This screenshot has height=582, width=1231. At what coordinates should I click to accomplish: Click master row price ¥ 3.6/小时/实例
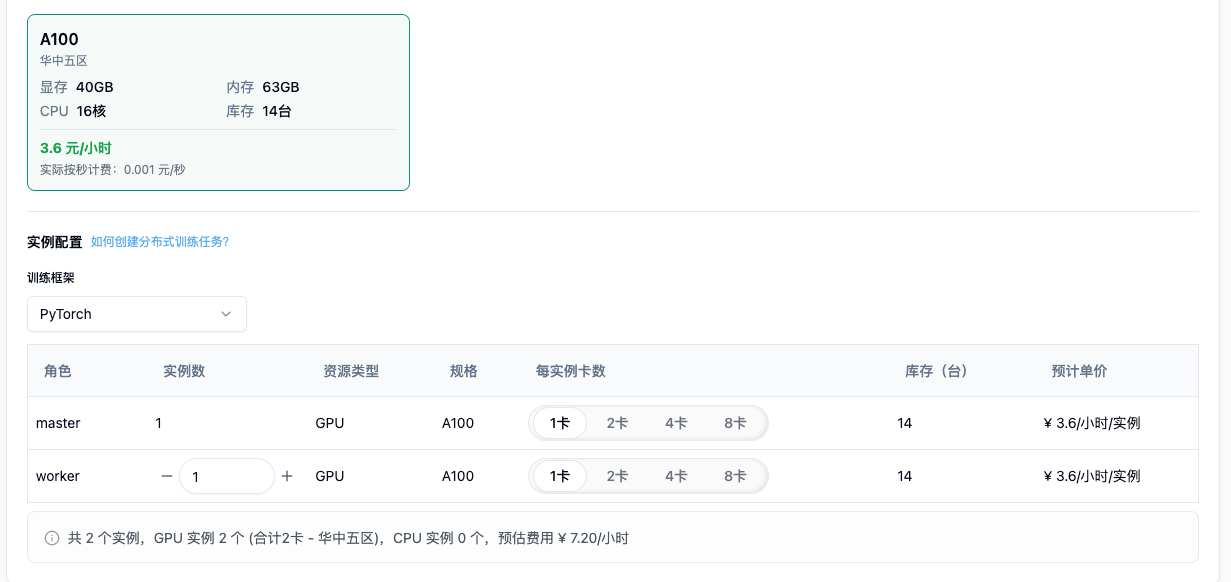(x=1092, y=423)
